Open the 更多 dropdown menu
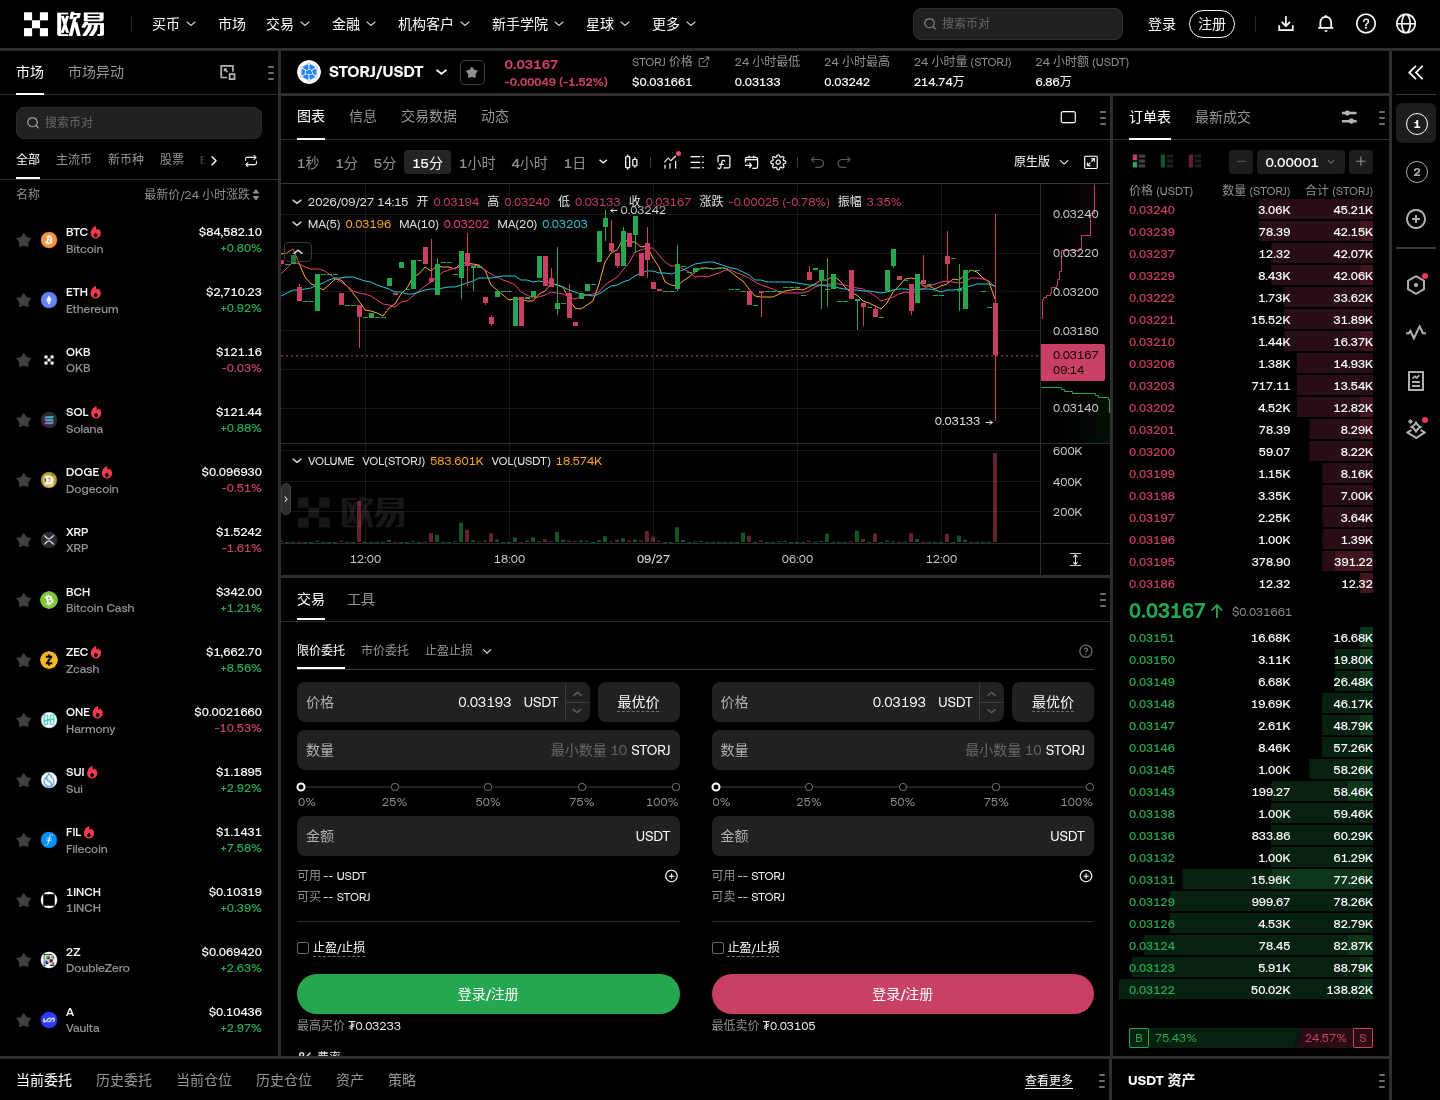 pos(674,23)
